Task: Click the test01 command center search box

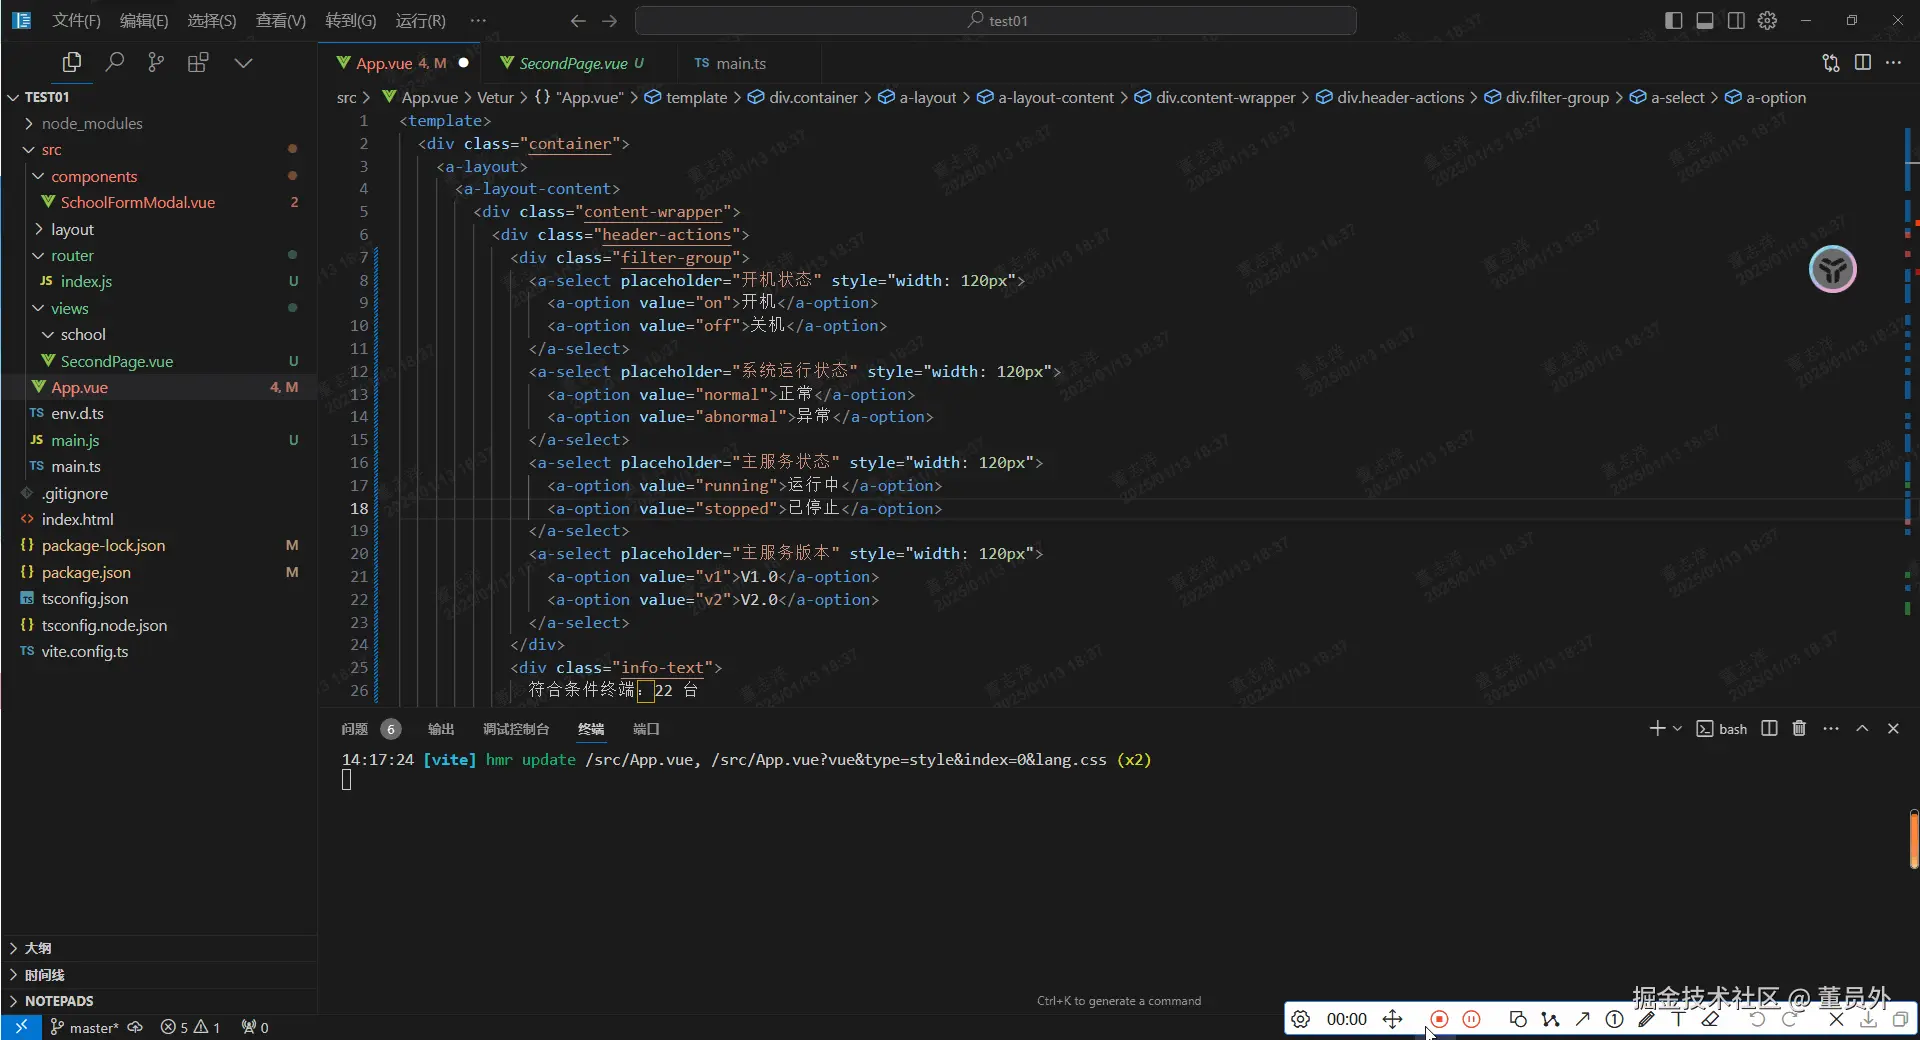Action: click(996, 20)
